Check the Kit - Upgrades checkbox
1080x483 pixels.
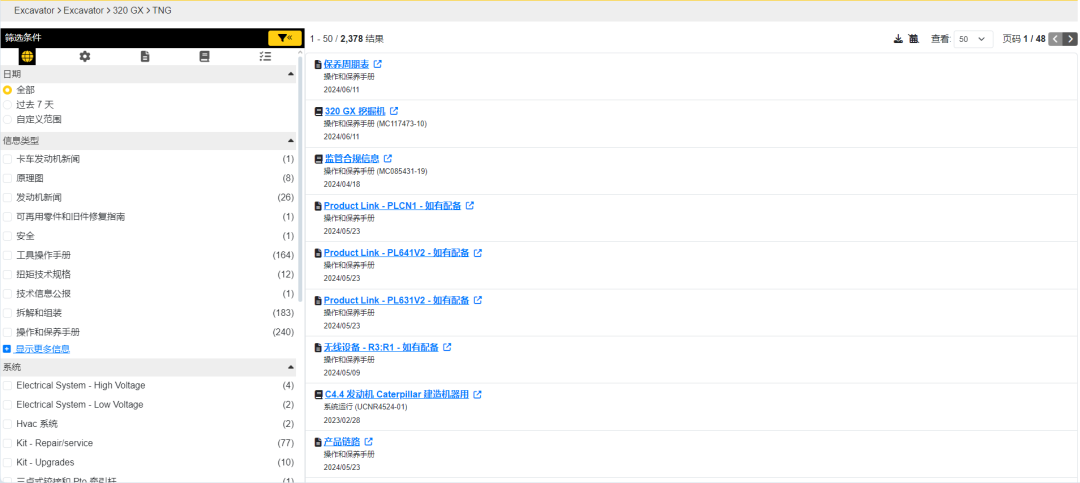[8, 462]
